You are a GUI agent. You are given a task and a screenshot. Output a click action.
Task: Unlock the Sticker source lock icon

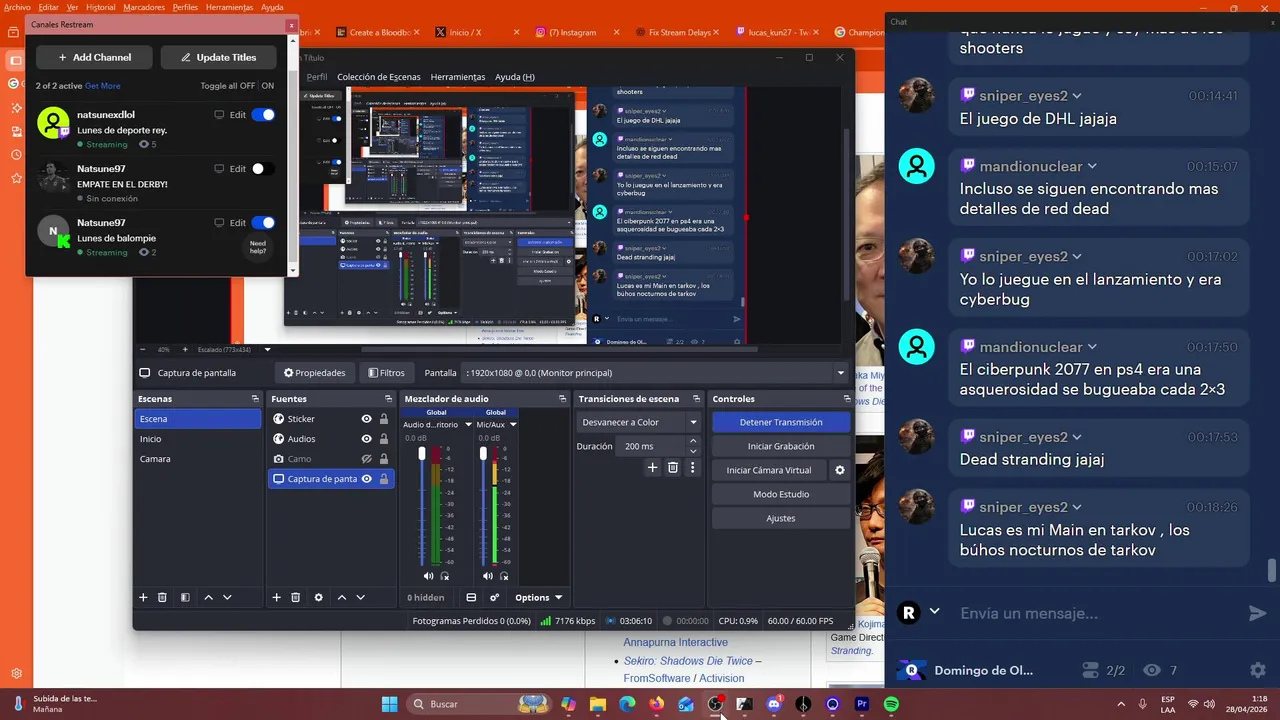[x=384, y=419]
